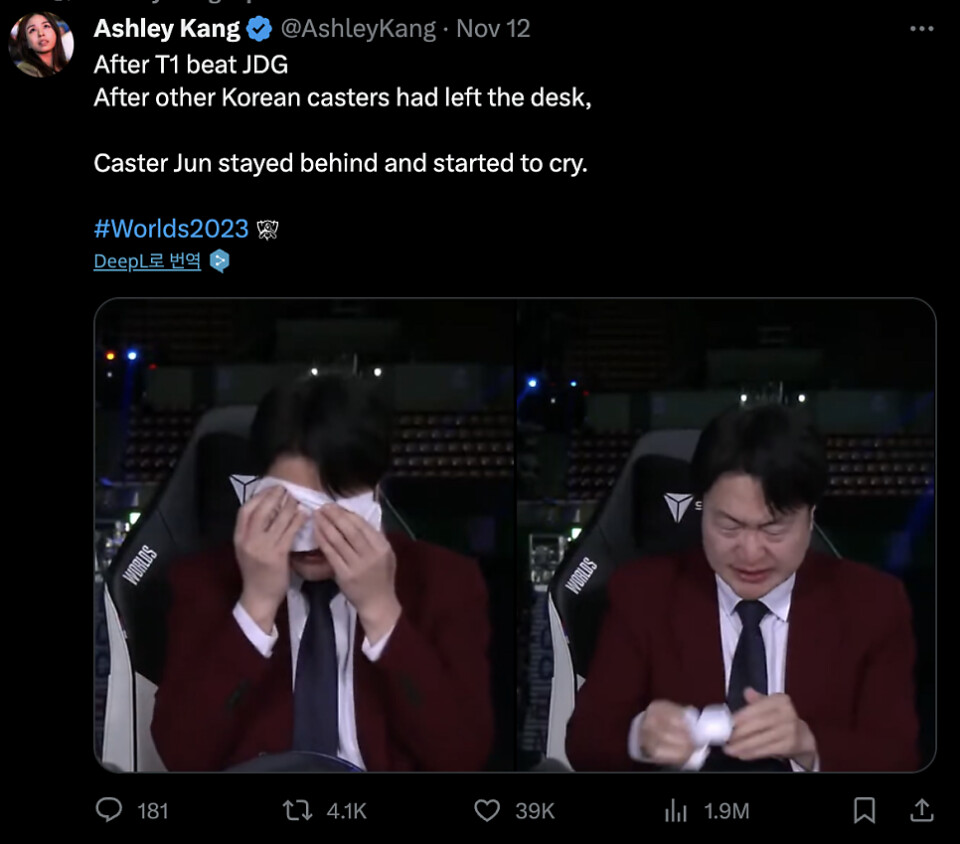Click the blue verified checkmark badge
This screenshot has width=960, height=844.
click(258, 30)
